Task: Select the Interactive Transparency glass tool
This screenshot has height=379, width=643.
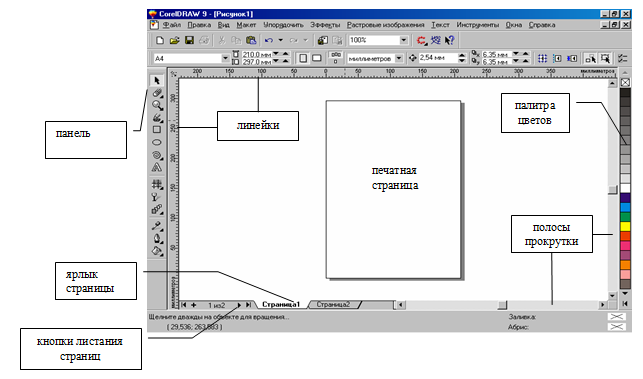Action: point(157,197)
